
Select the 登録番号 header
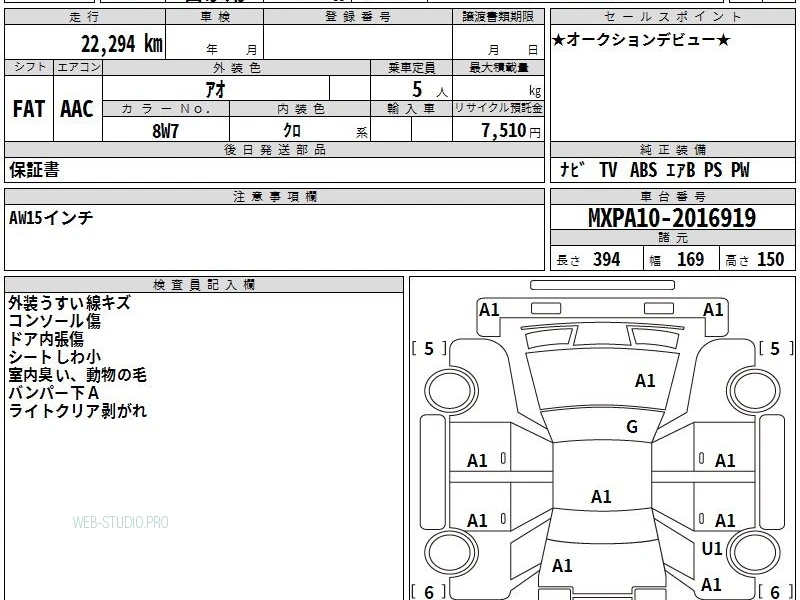[x=358, y=17]
